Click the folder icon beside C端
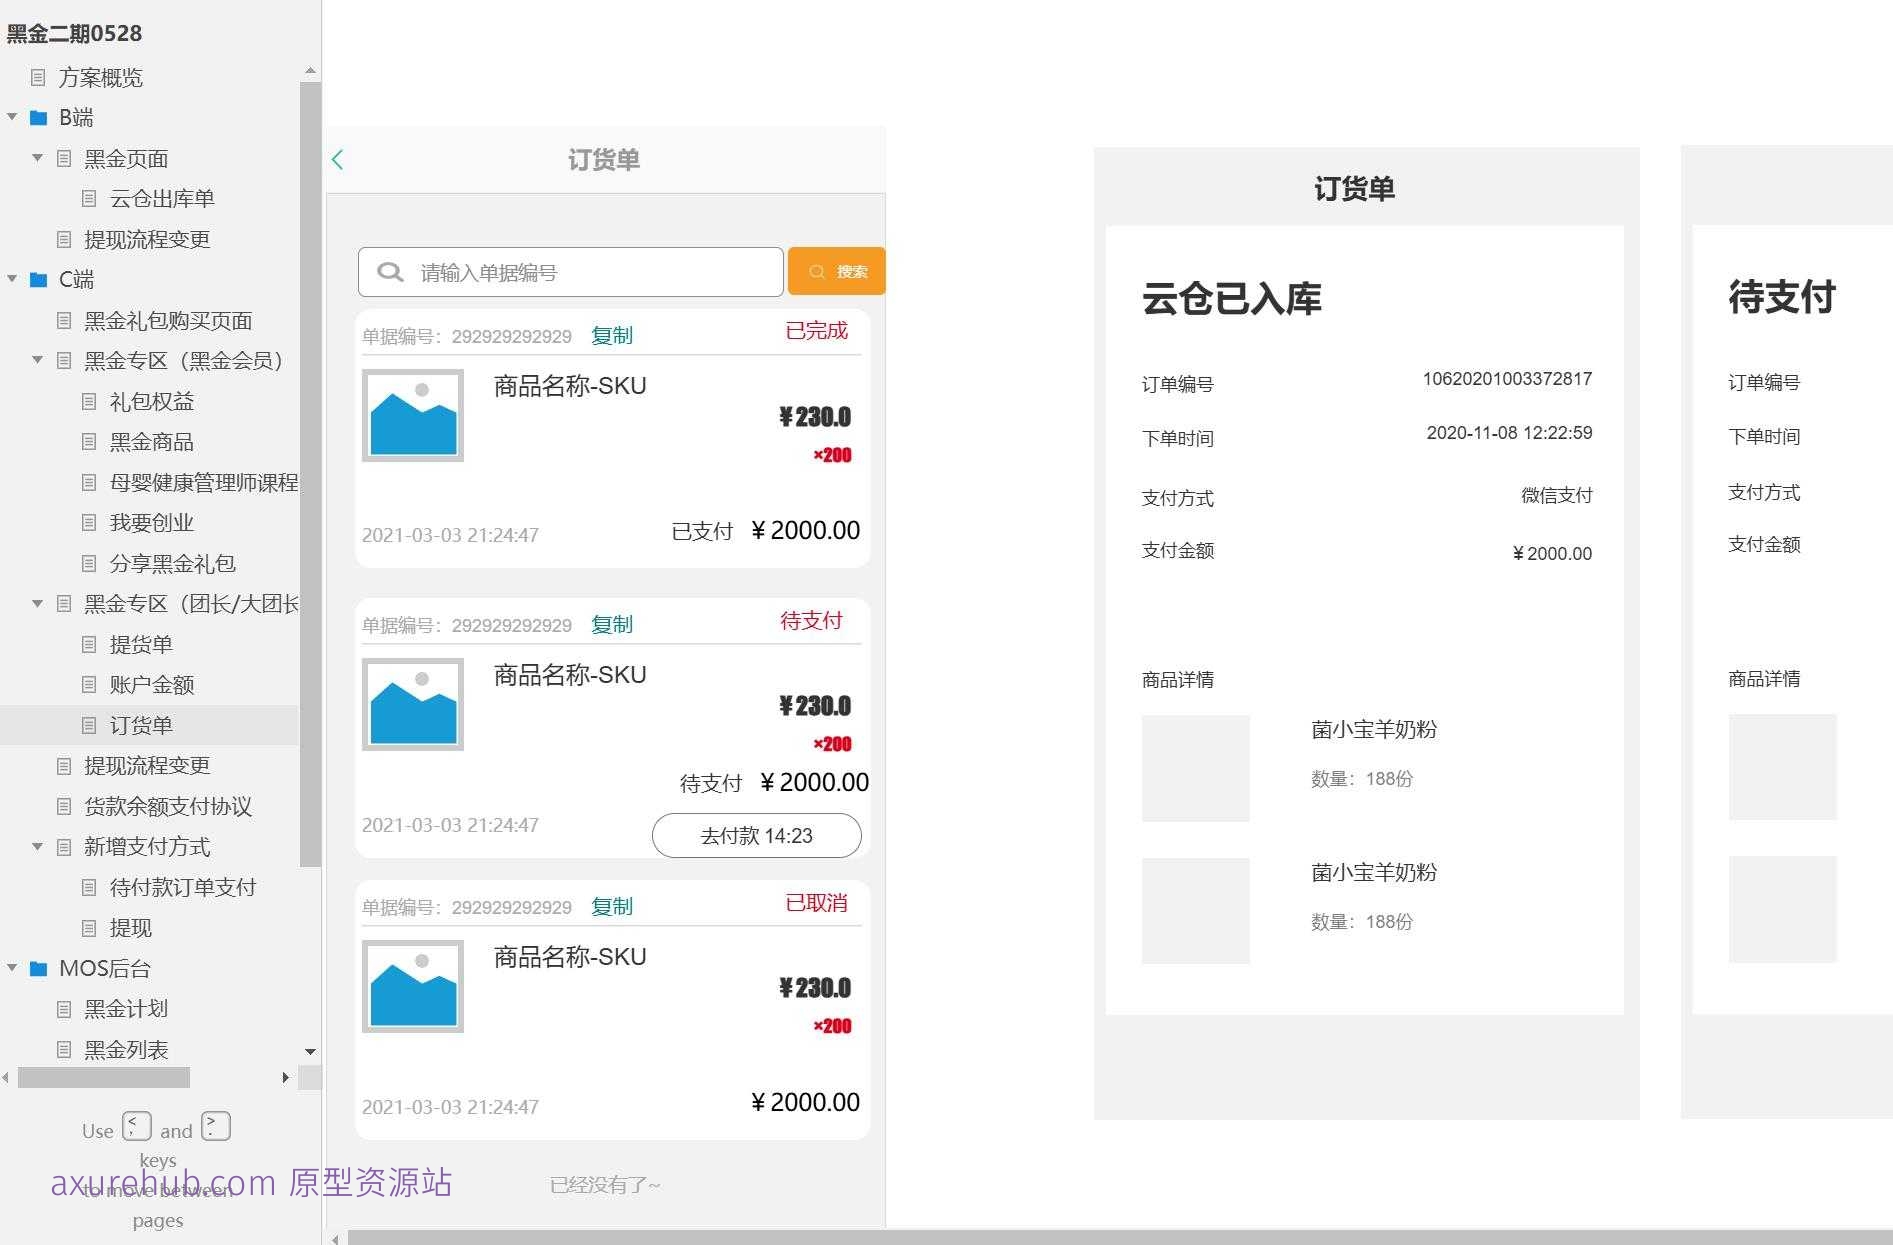Screen dimensions: 1893x1245 coord(38,279)
